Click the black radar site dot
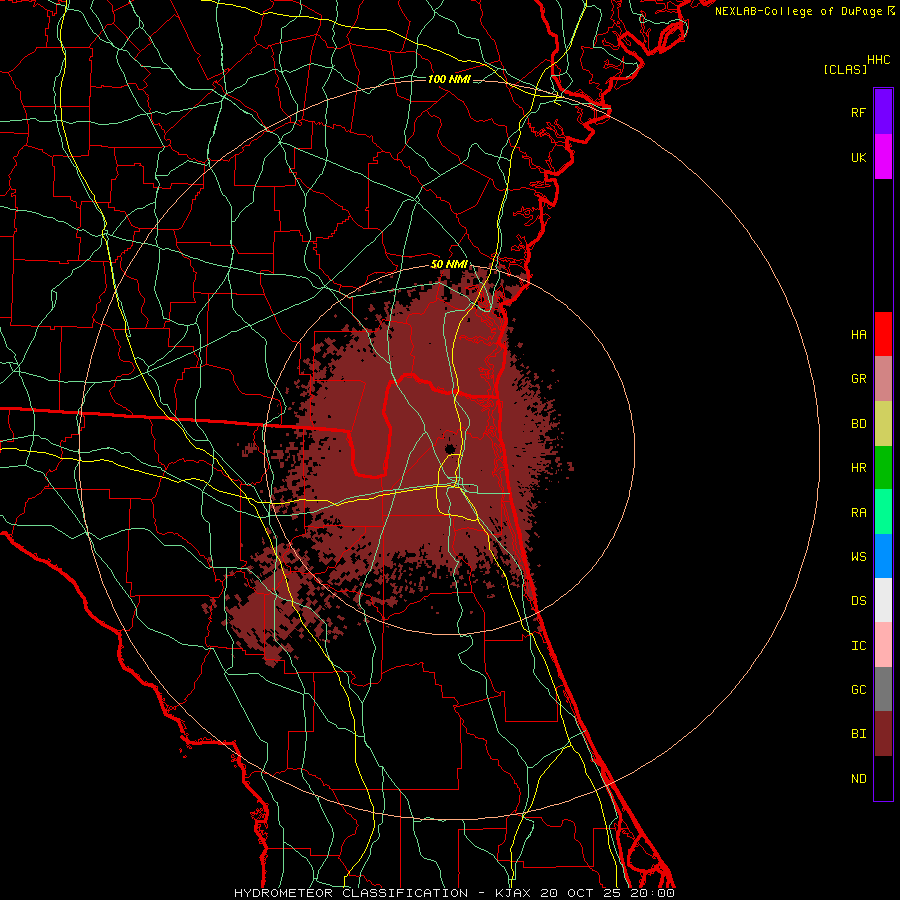The height and width of the screenshot is (900, 900). [x=450, y=449]
